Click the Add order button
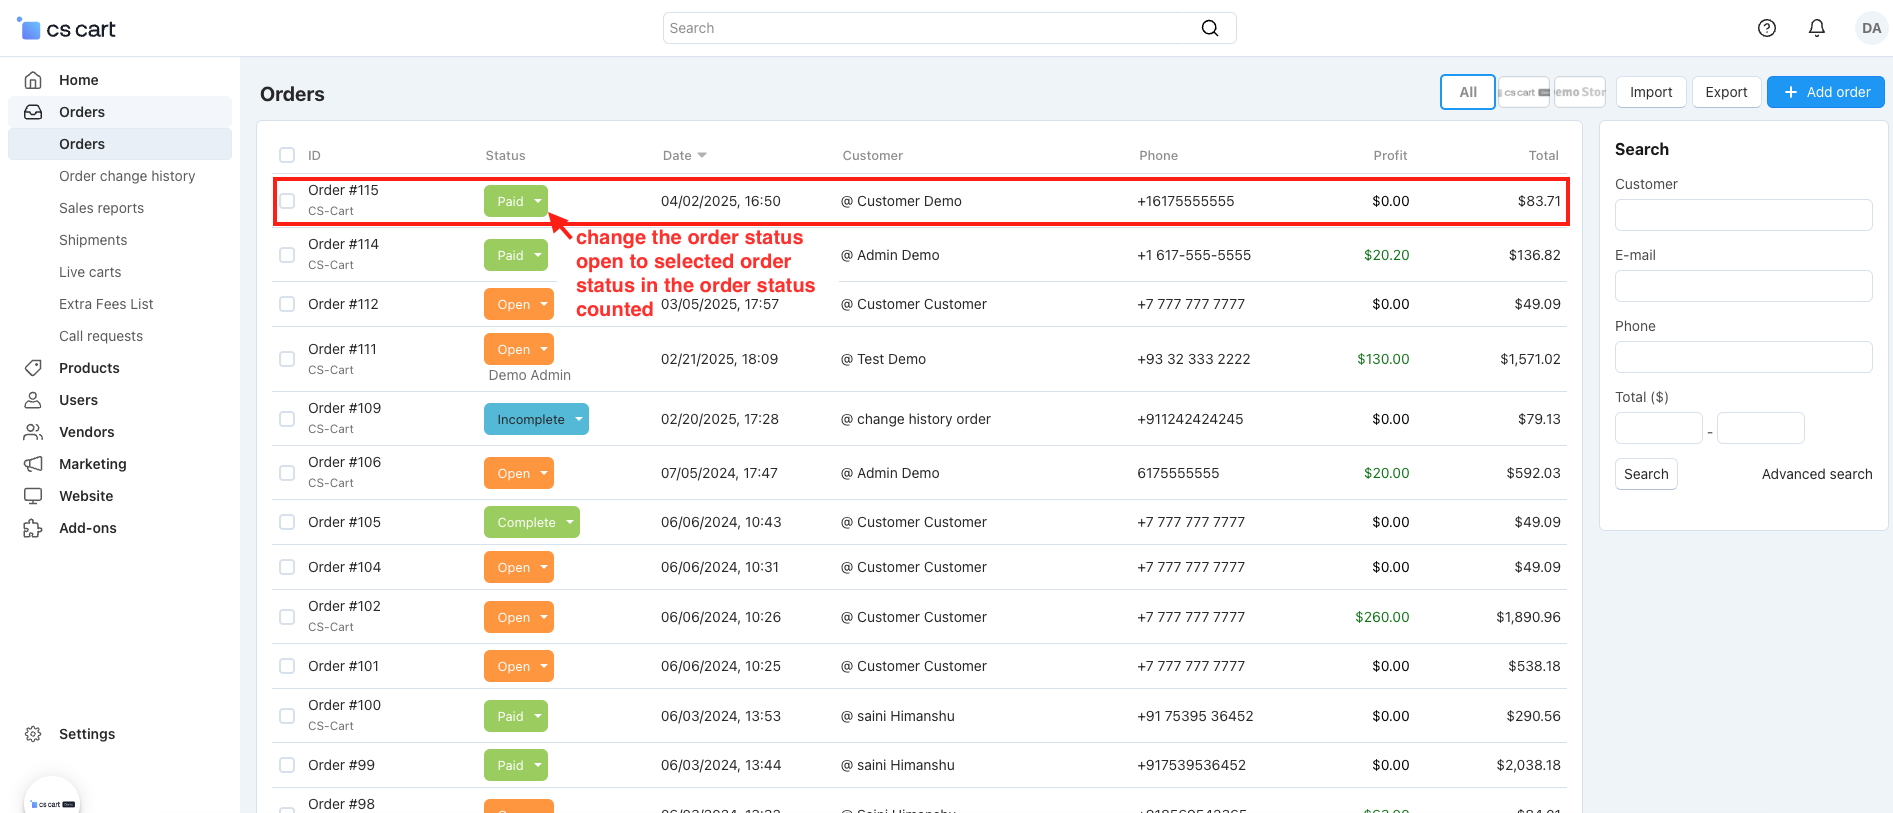Image resolution: width=1893 pixels, height=813 pixels. point(1825,92)
